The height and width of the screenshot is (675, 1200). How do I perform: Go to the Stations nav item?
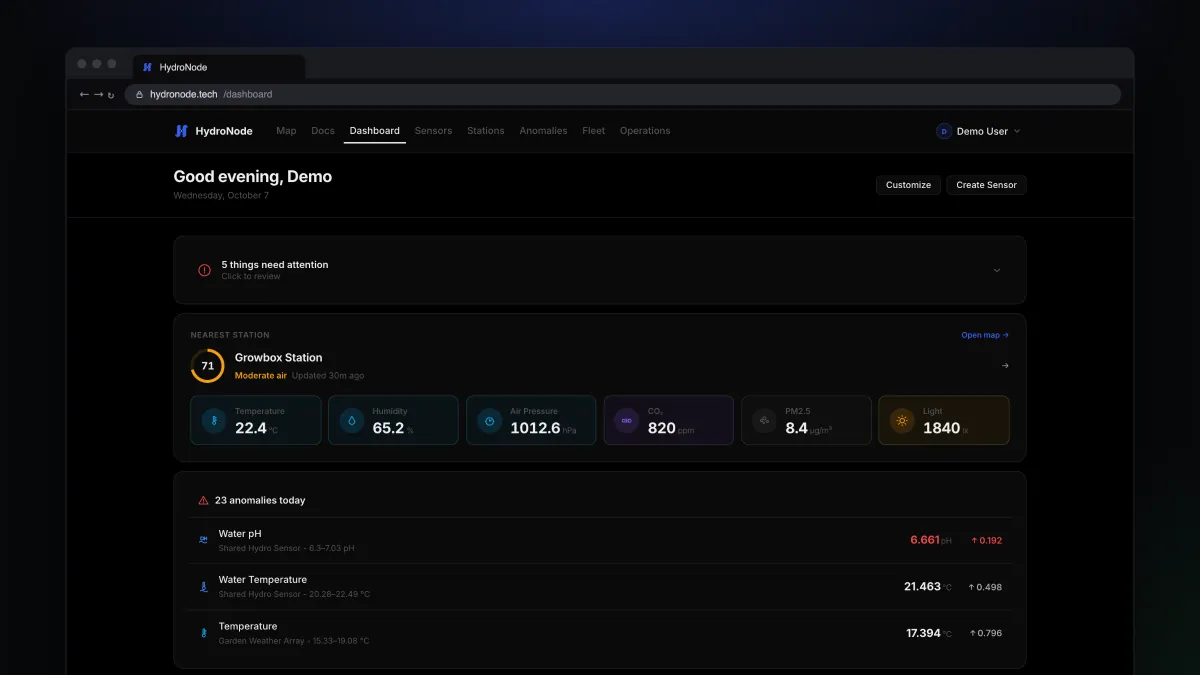coord(486,131)
